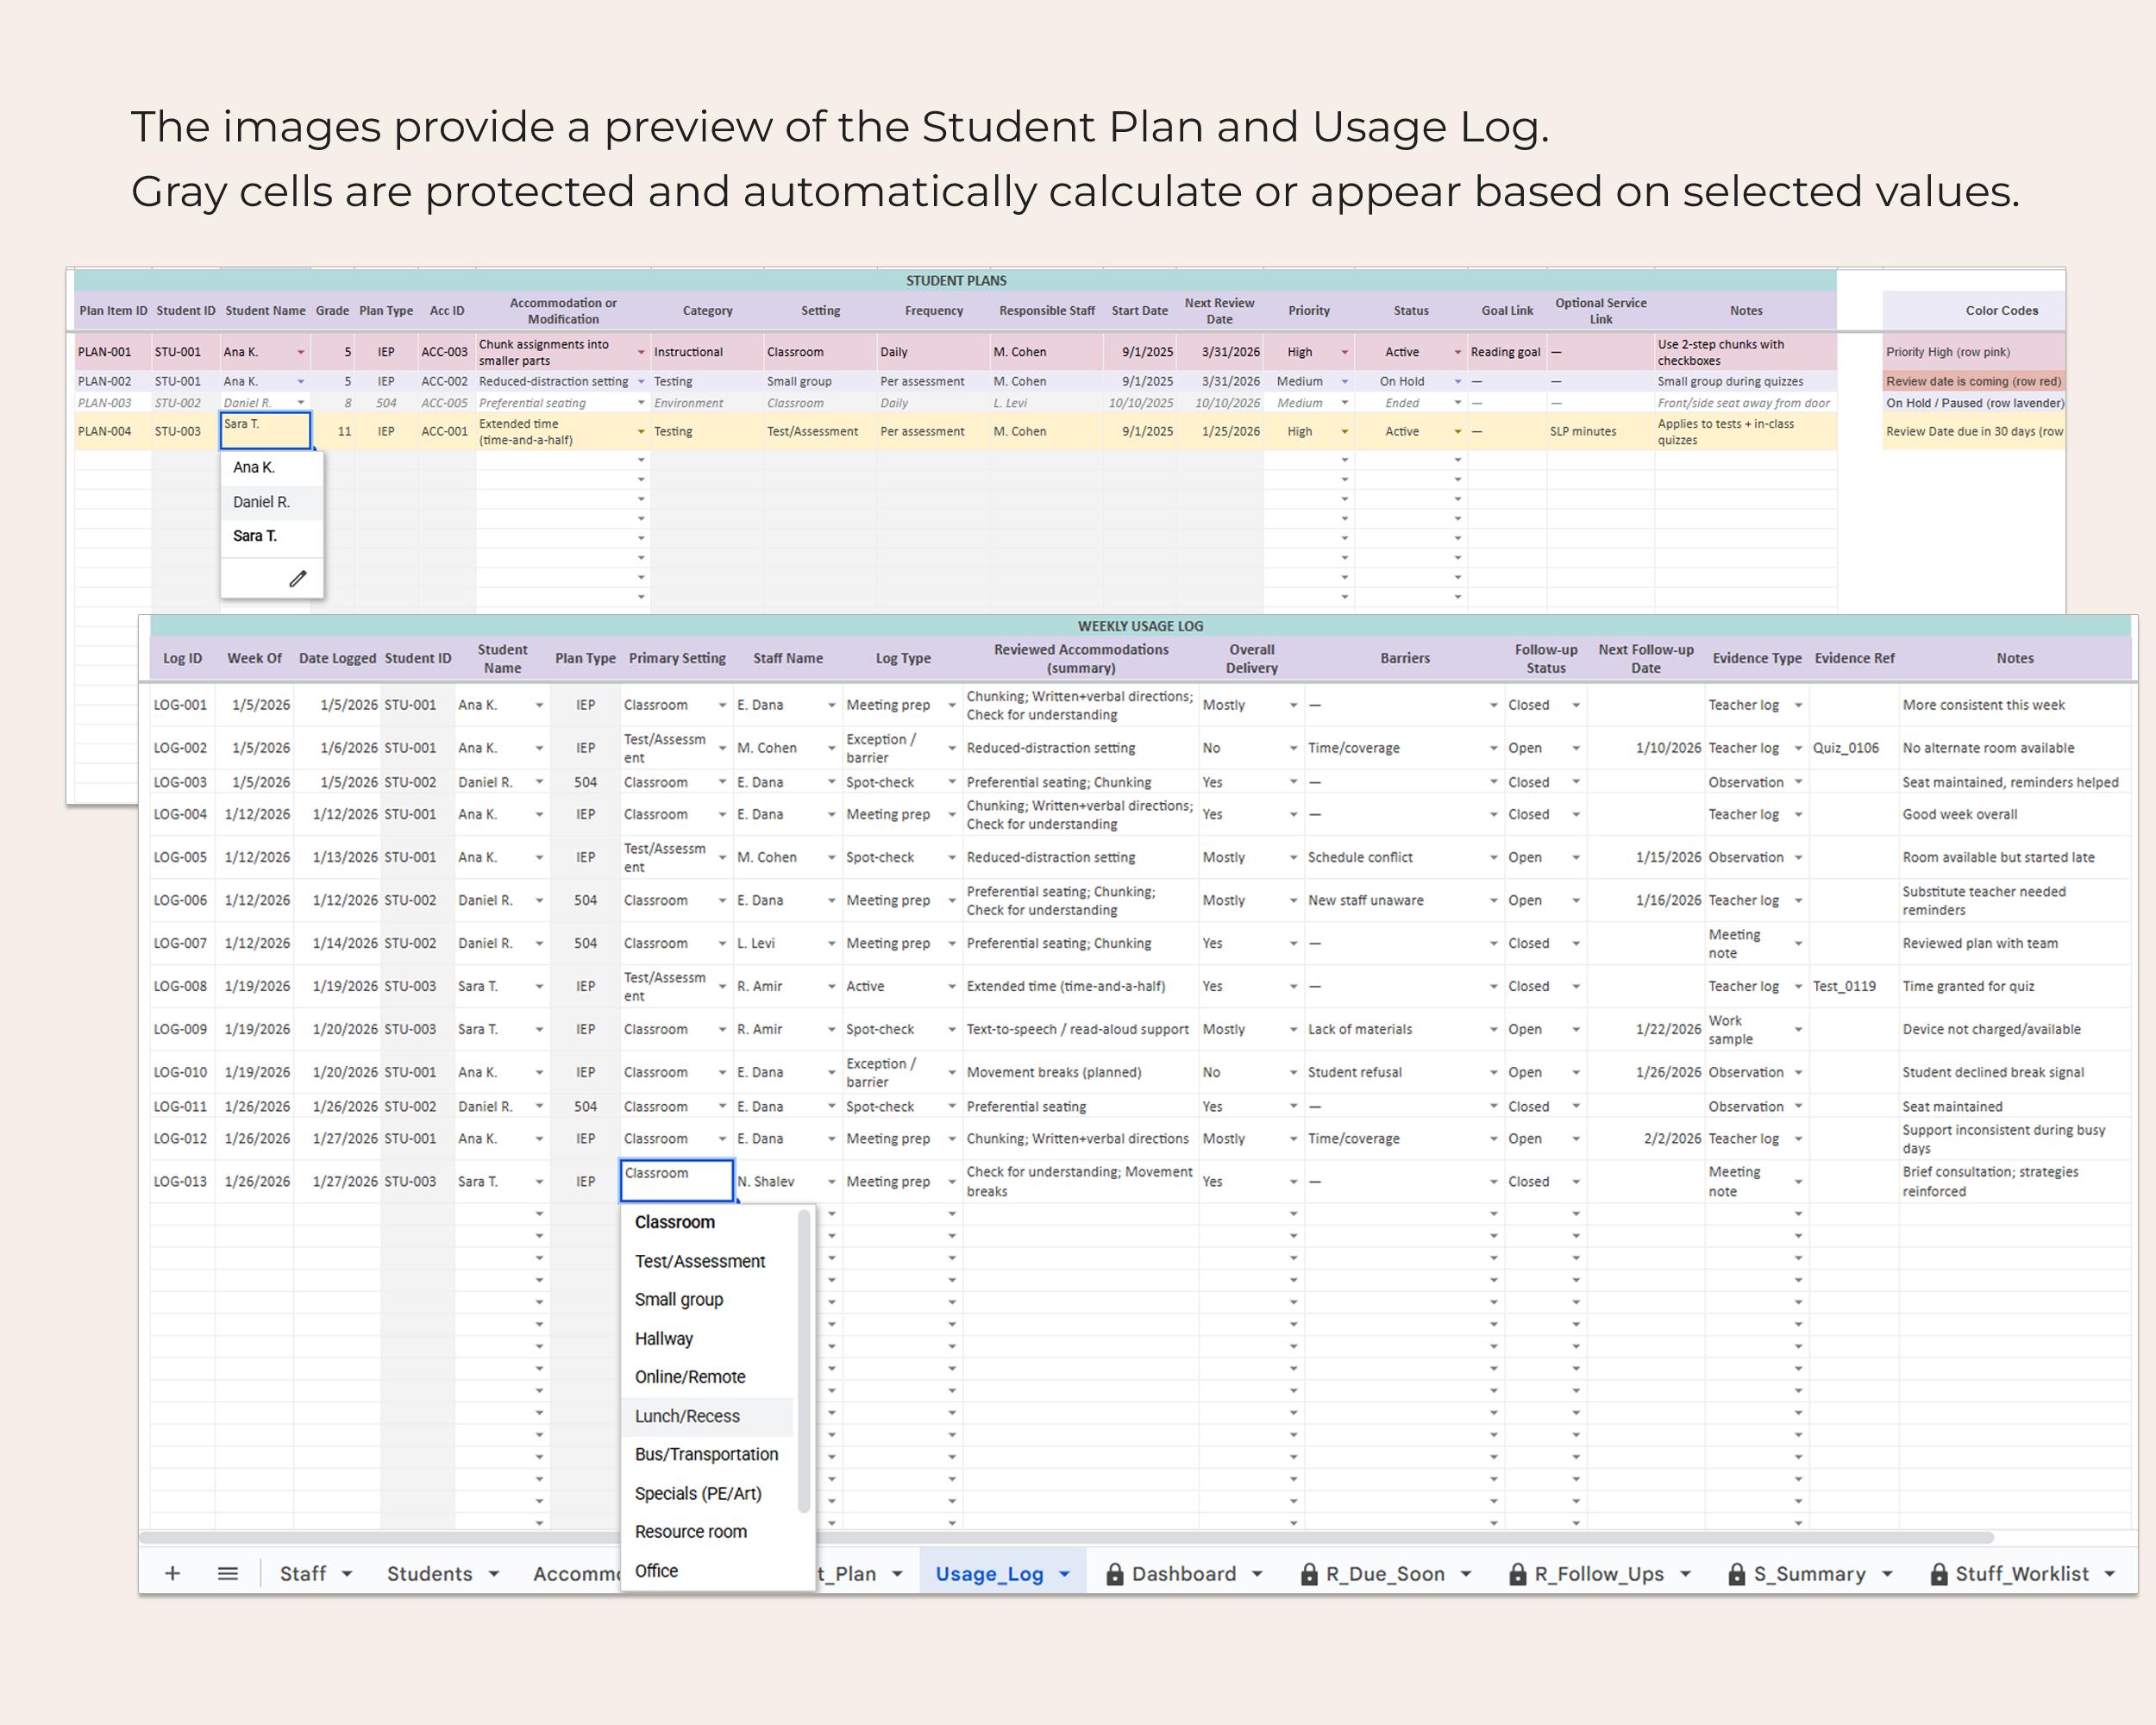Select Small group in Primary Setting list

pyautogui.click(x=708, y=1299)
